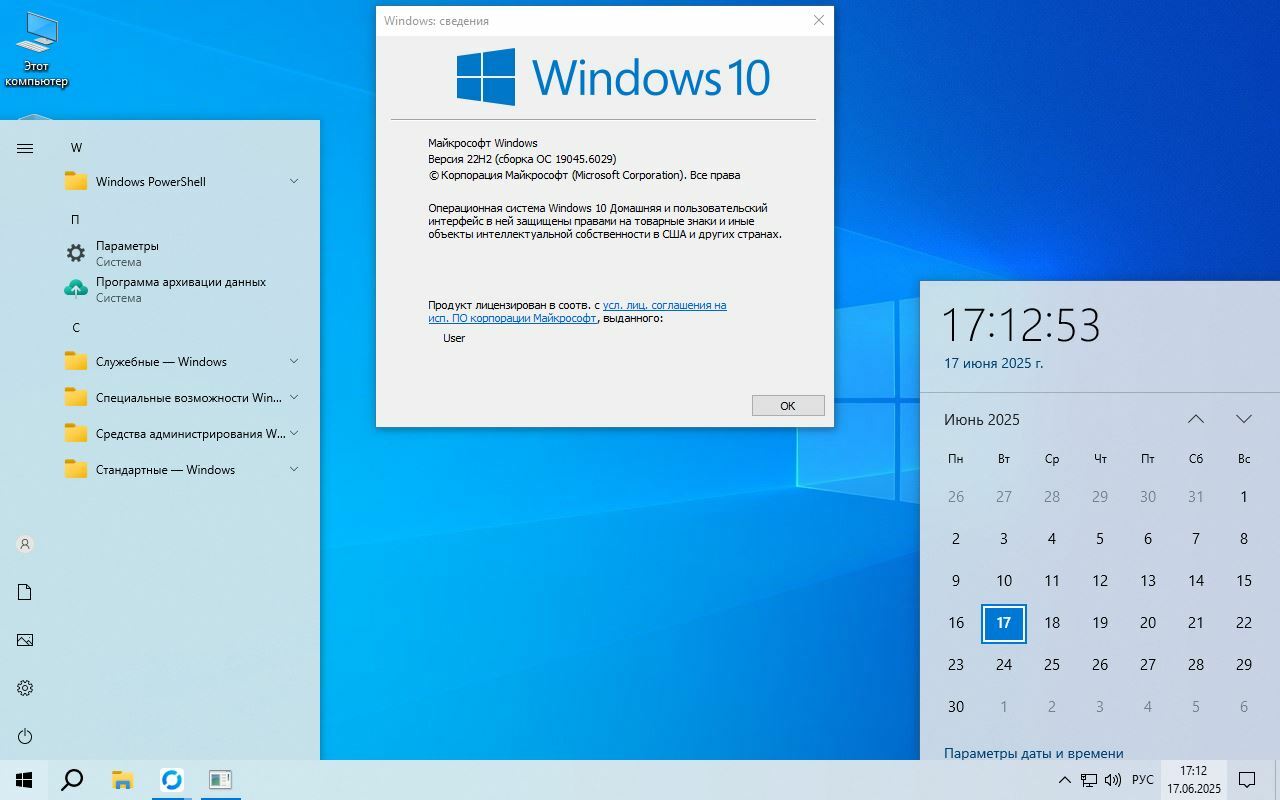Click the power icon in Start menu
The height and width of the screenshot is (800, 1280).
25,736
